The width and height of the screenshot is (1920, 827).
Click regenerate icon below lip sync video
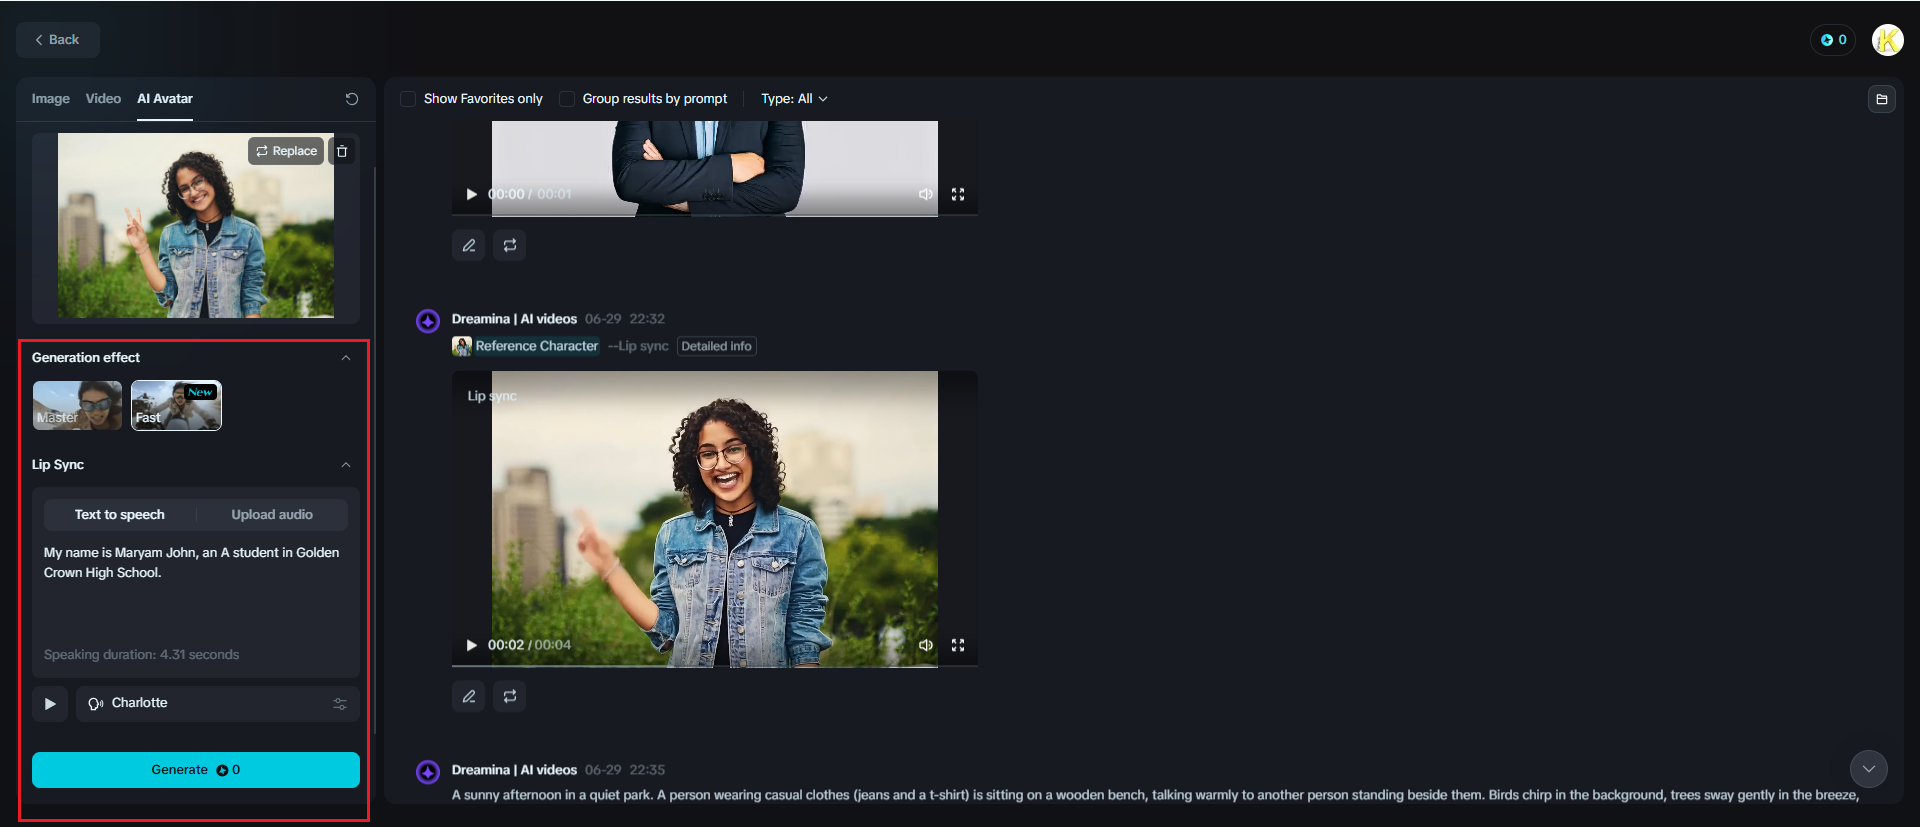(x=510, y=696)
